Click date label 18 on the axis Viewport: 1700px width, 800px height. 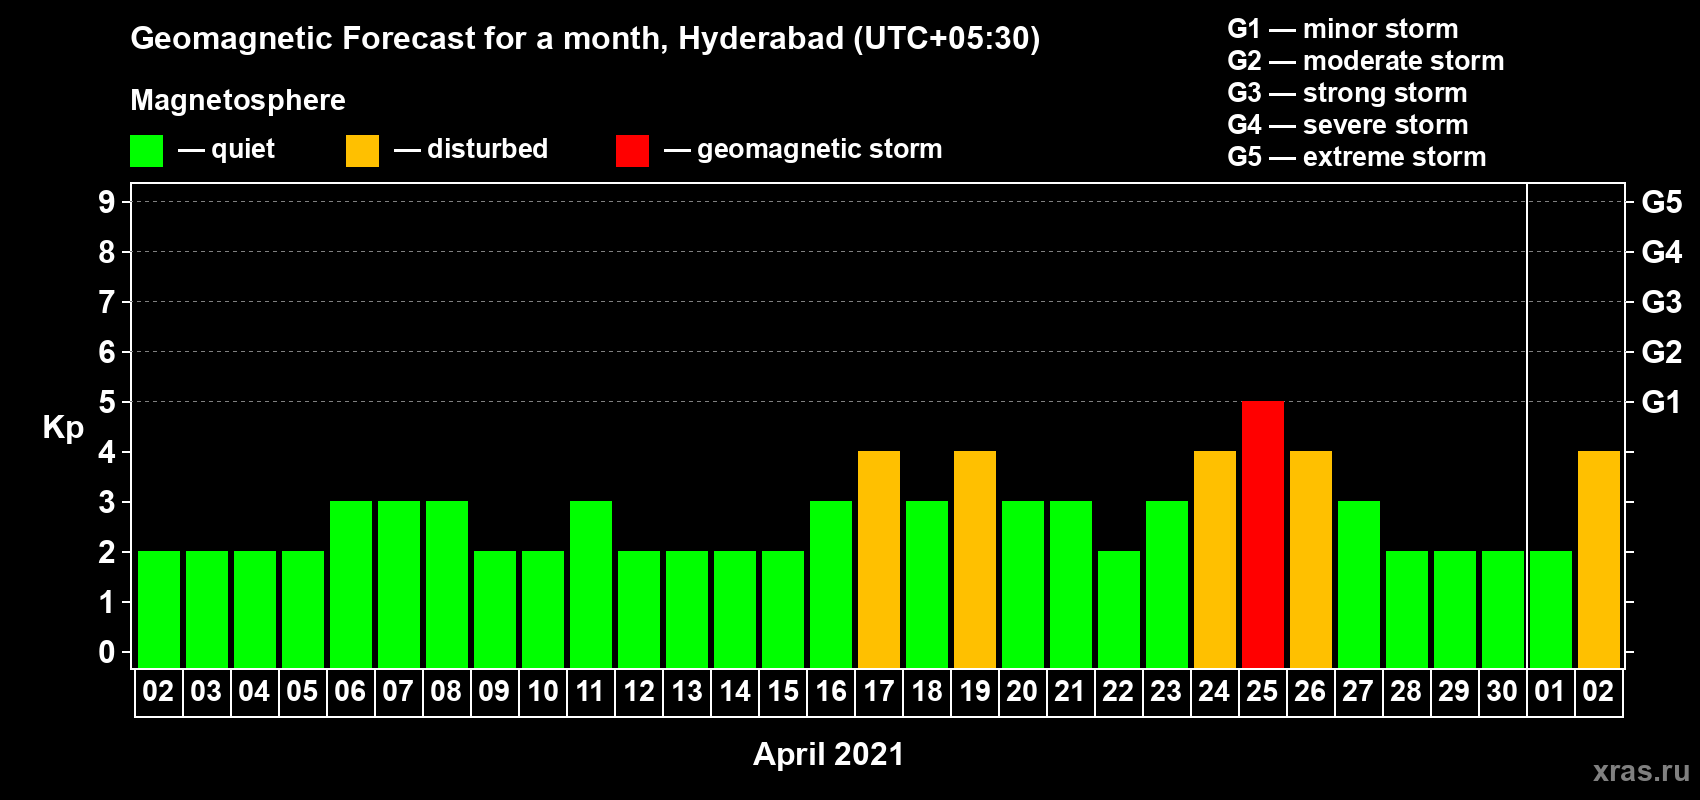[x=927, y=691]
